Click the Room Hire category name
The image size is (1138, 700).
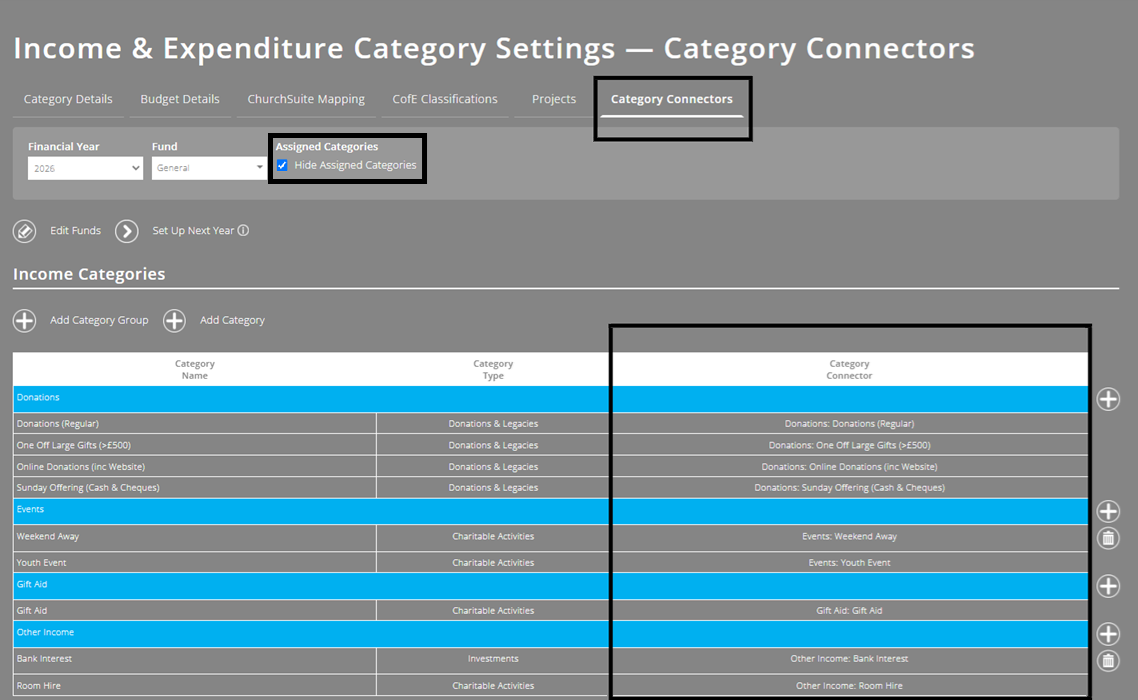(x=38, y=685)
